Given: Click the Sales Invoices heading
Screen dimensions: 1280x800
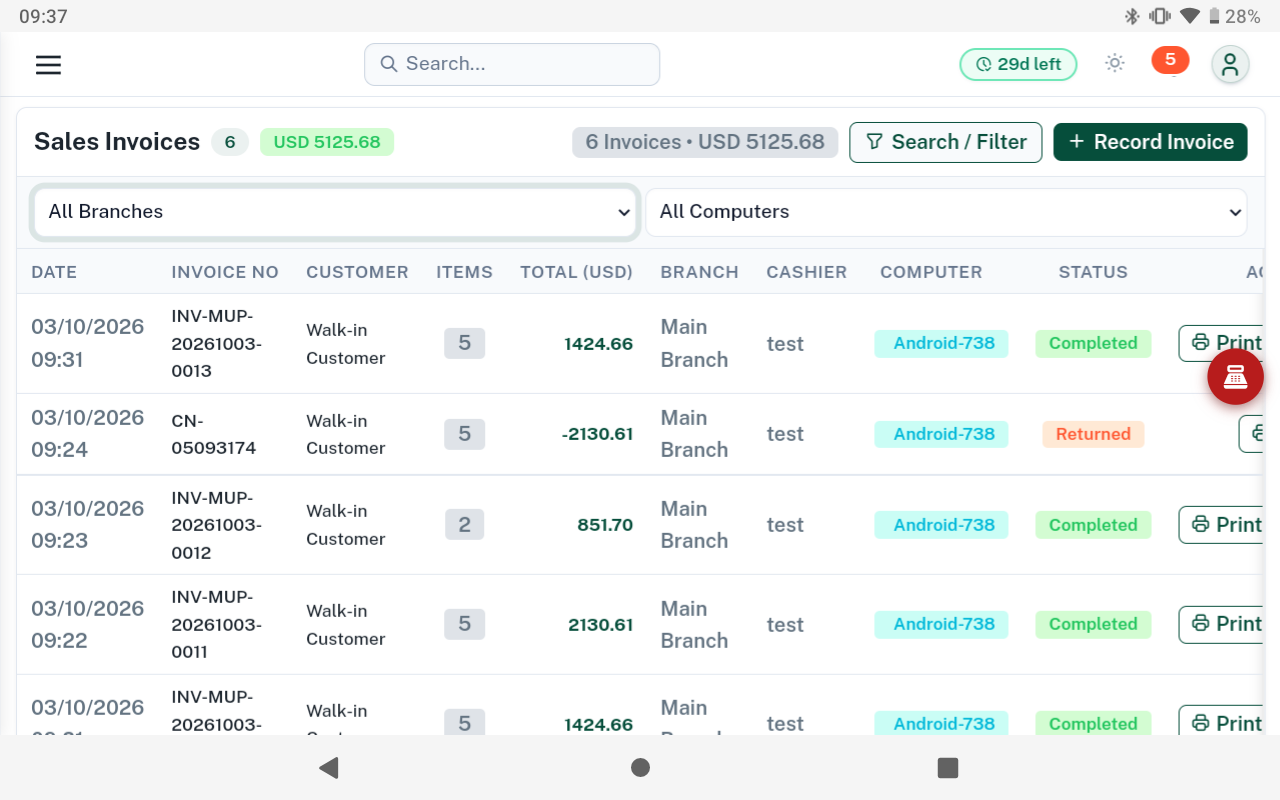Looking at the screenshot, I should pos(117,142).
